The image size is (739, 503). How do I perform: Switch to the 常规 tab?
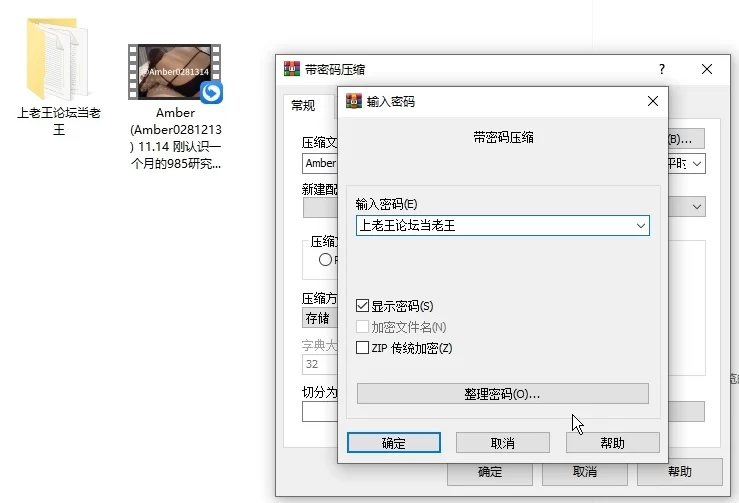(x=302, y=105)
